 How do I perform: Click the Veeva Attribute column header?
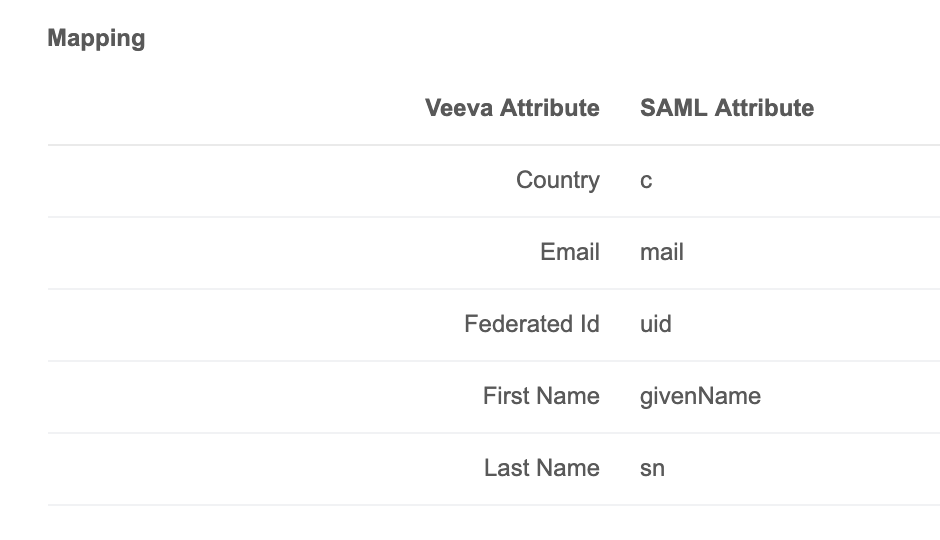512,108
